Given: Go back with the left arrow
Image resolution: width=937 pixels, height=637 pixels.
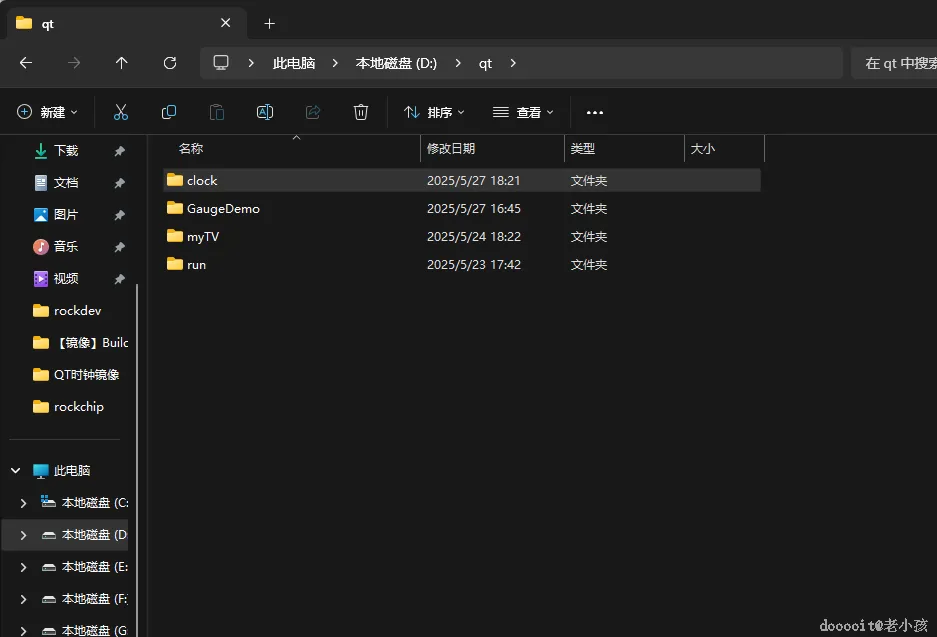Looking at the screenshot, I should (26, 63).
